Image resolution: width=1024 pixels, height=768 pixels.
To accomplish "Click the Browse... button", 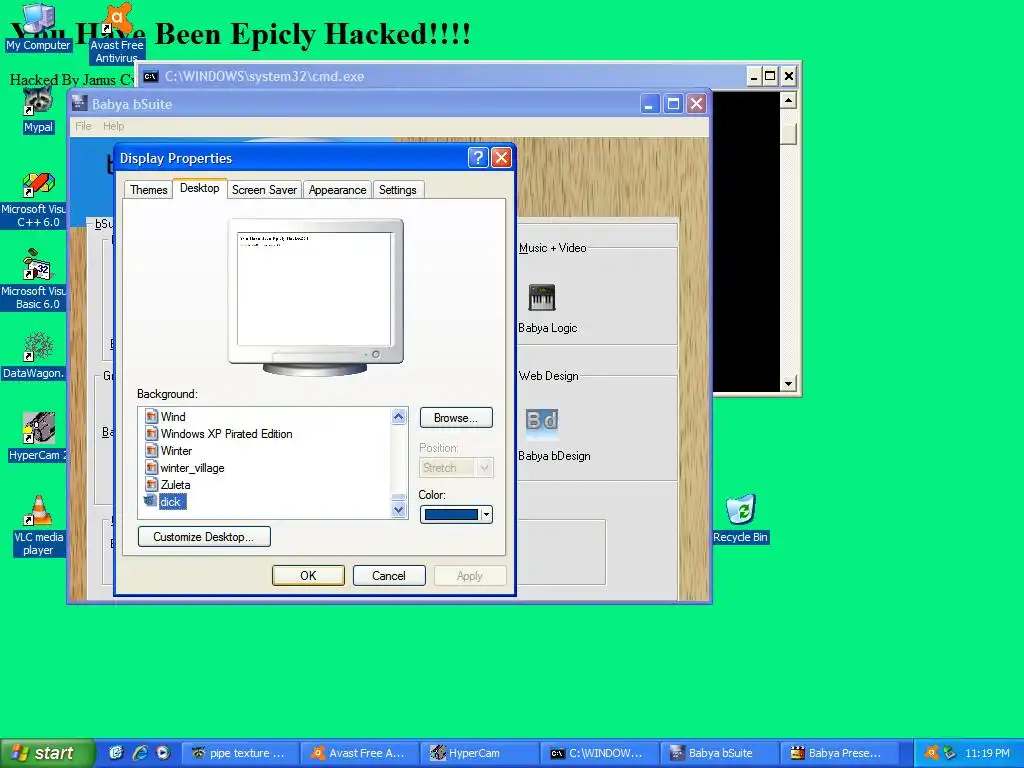I will coord(456,418).
